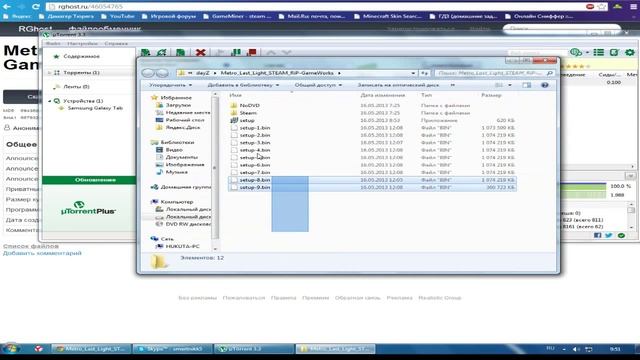Click the Explorer Back navigation button
Image resolution: width=640 pixels, height=360 pixels.
(148, 73)
